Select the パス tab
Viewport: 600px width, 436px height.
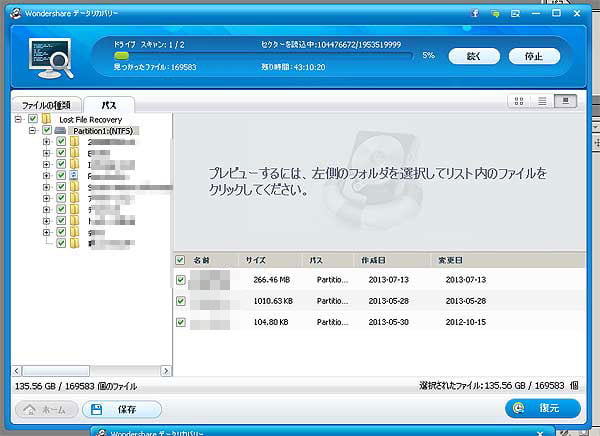(x=107, y=104)
